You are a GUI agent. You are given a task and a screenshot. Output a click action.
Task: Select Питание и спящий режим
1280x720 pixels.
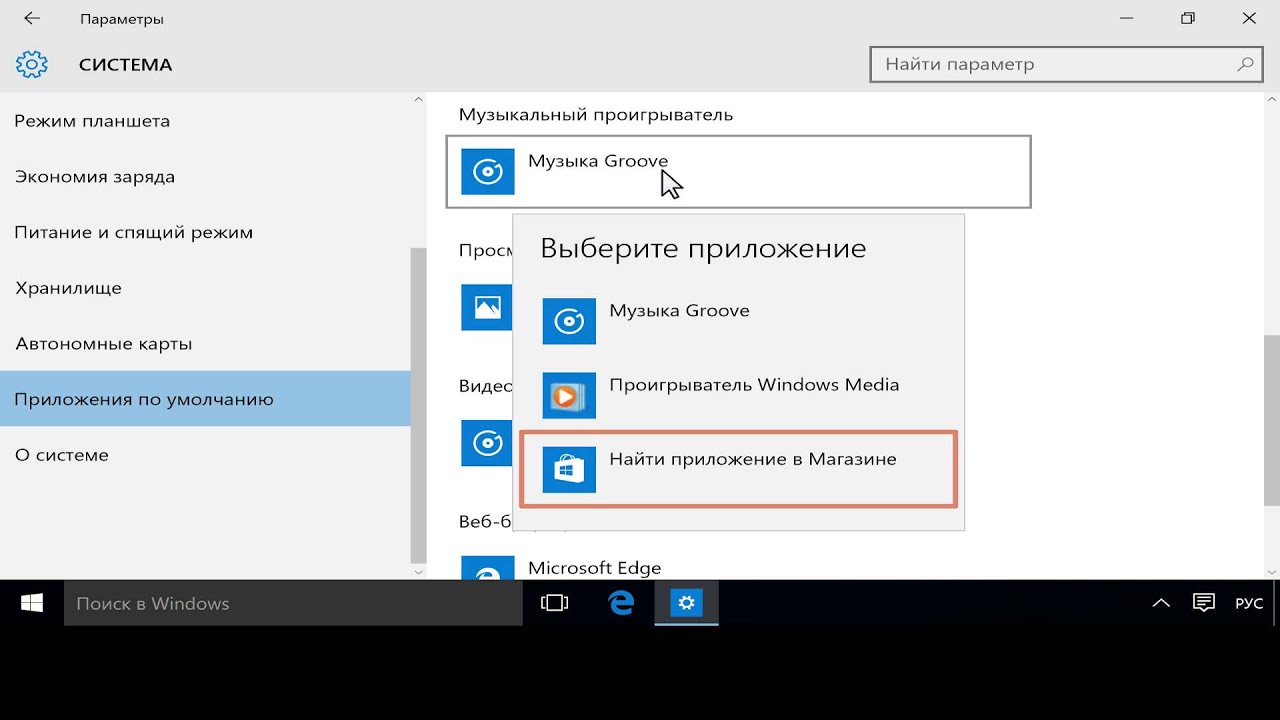(205, 232)
